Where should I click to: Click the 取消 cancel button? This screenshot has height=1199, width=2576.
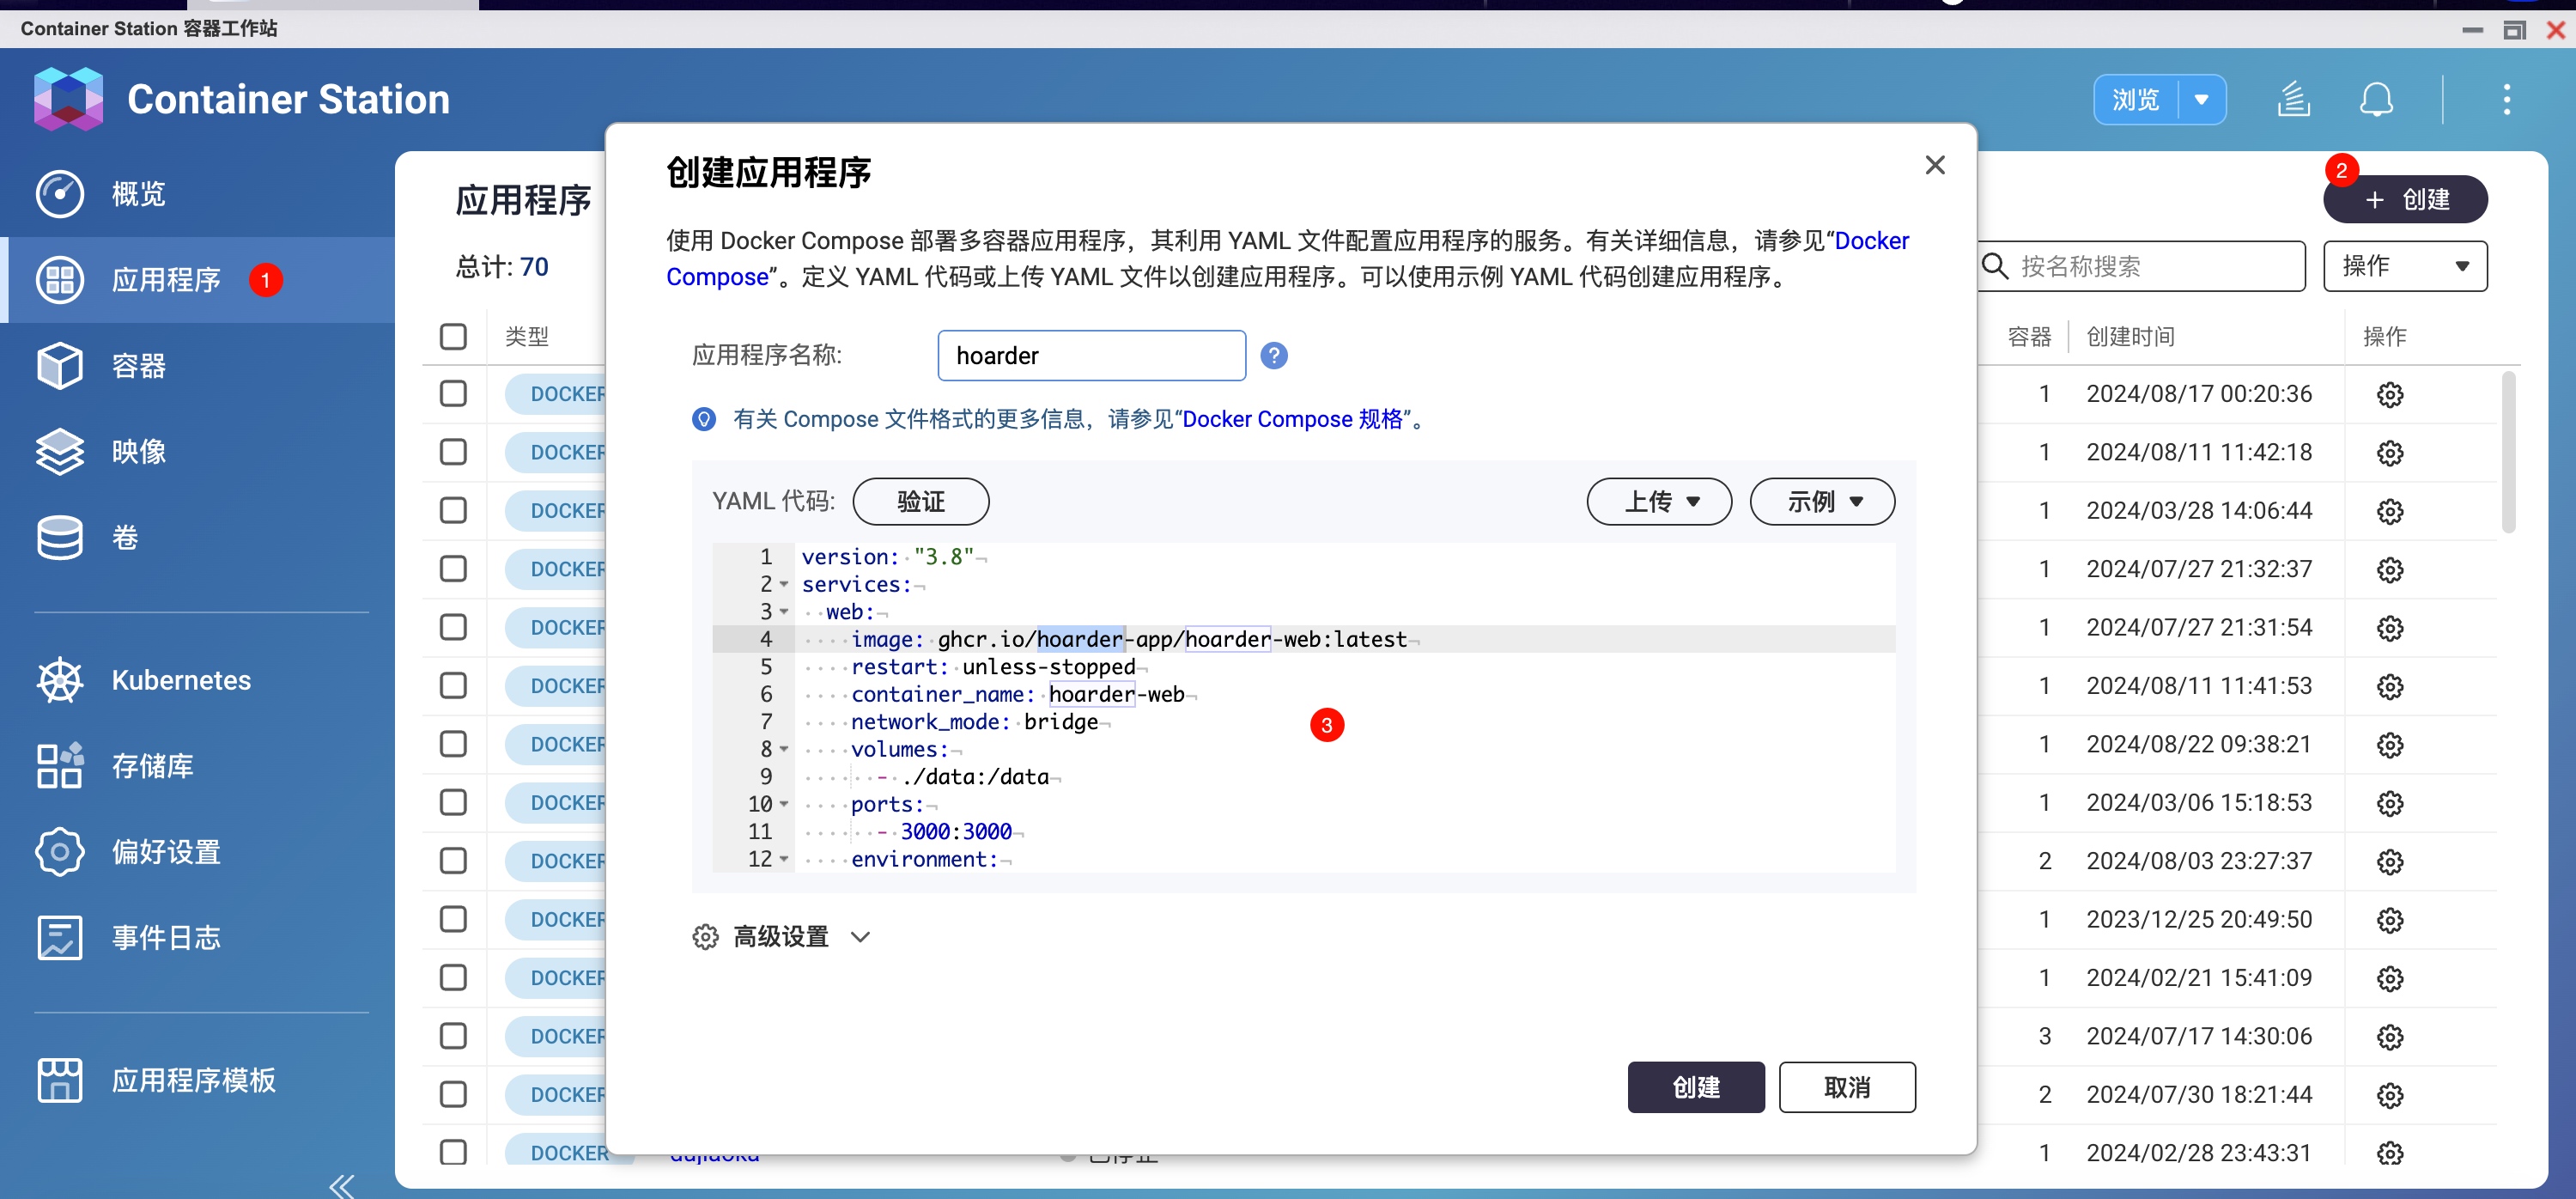[x=1846, y=1087]
